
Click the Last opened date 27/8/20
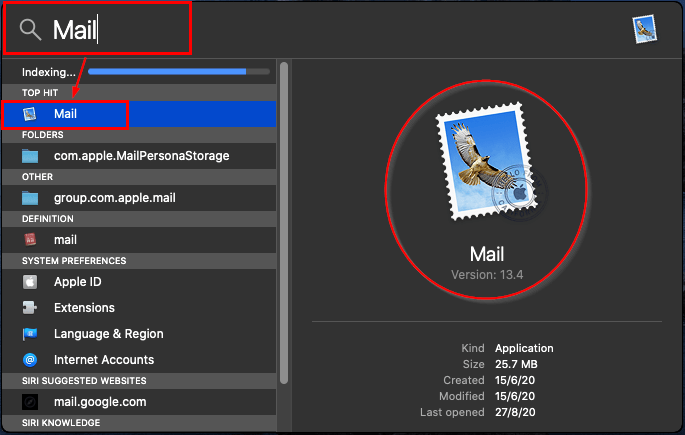[515, 412]
